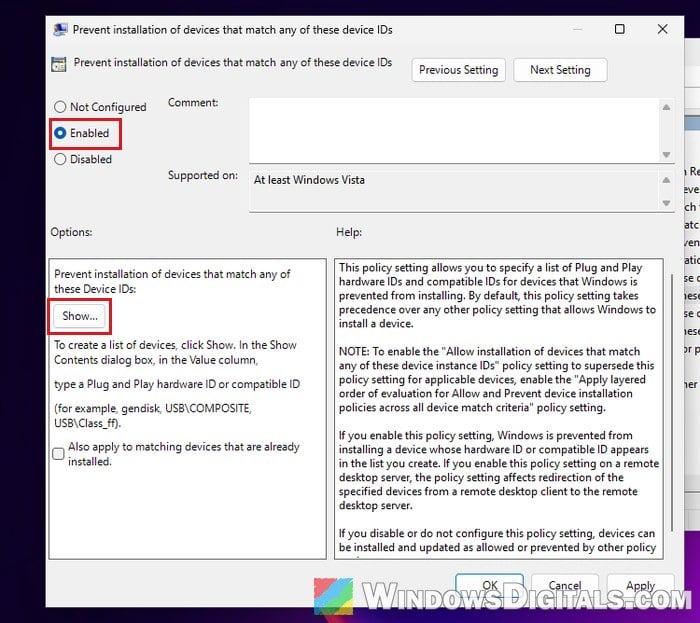Close the policy dialog window
700x623 pixels.
click(662, 29)
